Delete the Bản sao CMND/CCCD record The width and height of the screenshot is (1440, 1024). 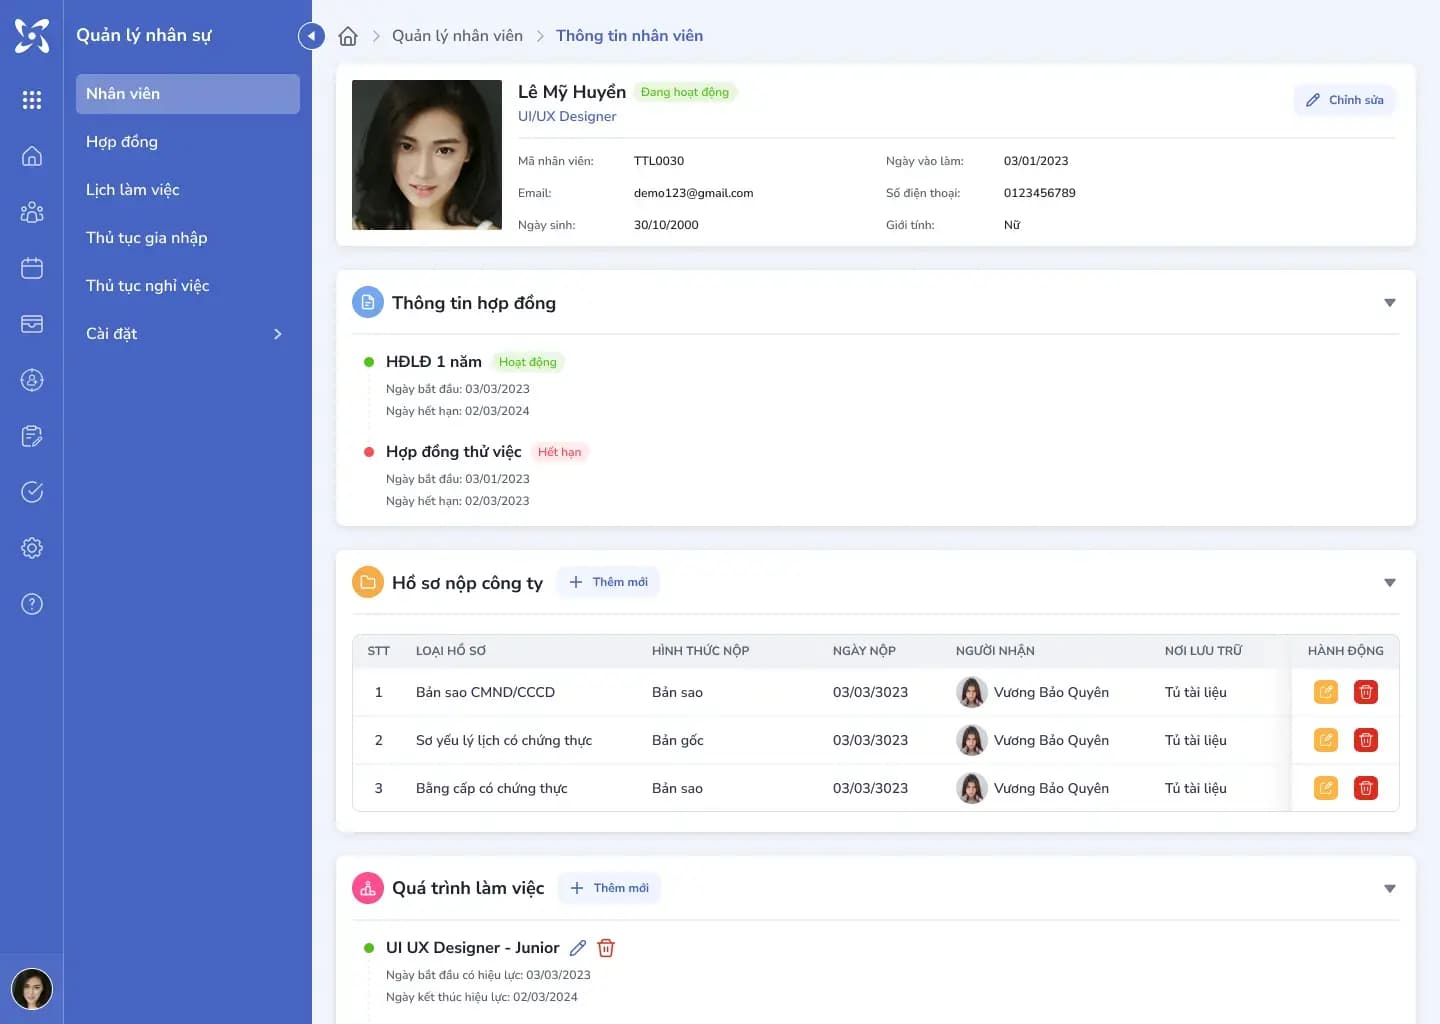(x=1366, y=692)
